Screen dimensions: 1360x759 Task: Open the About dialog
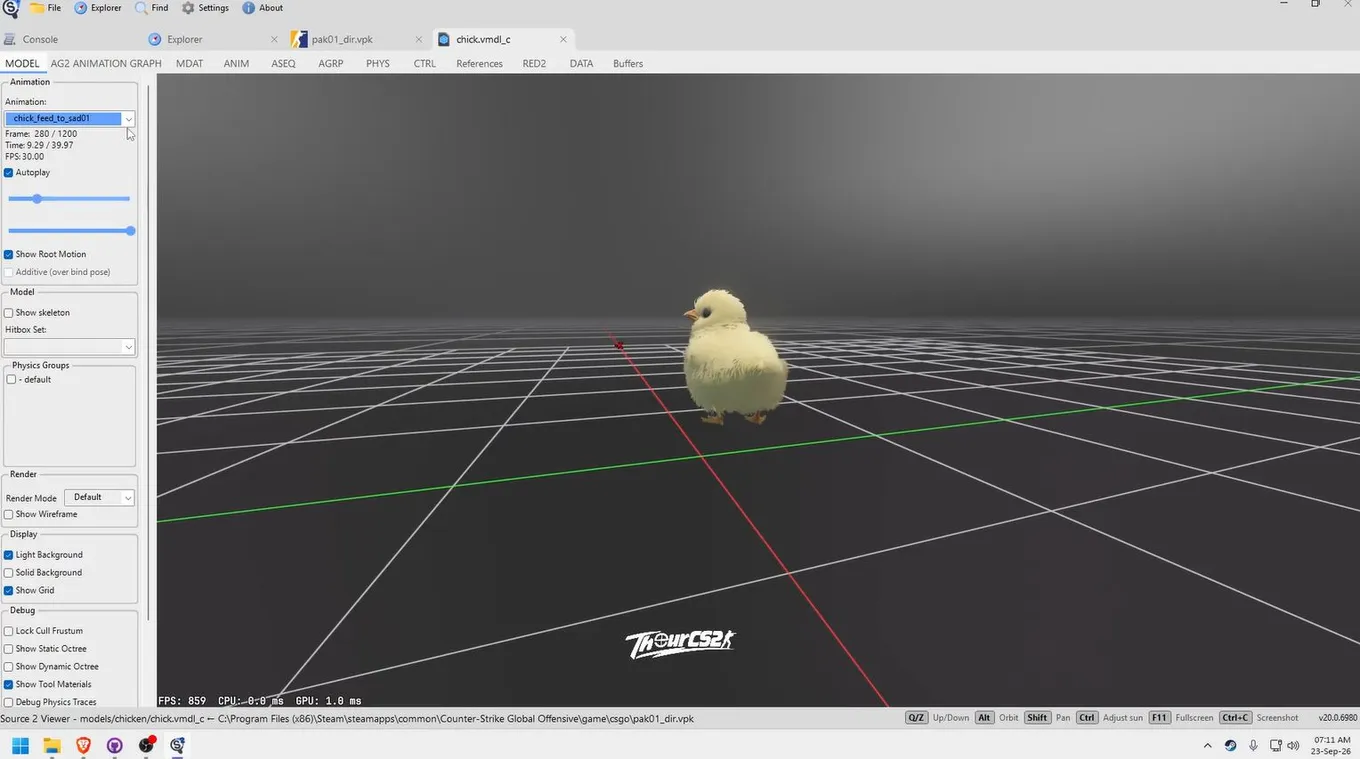pos(263,8)
